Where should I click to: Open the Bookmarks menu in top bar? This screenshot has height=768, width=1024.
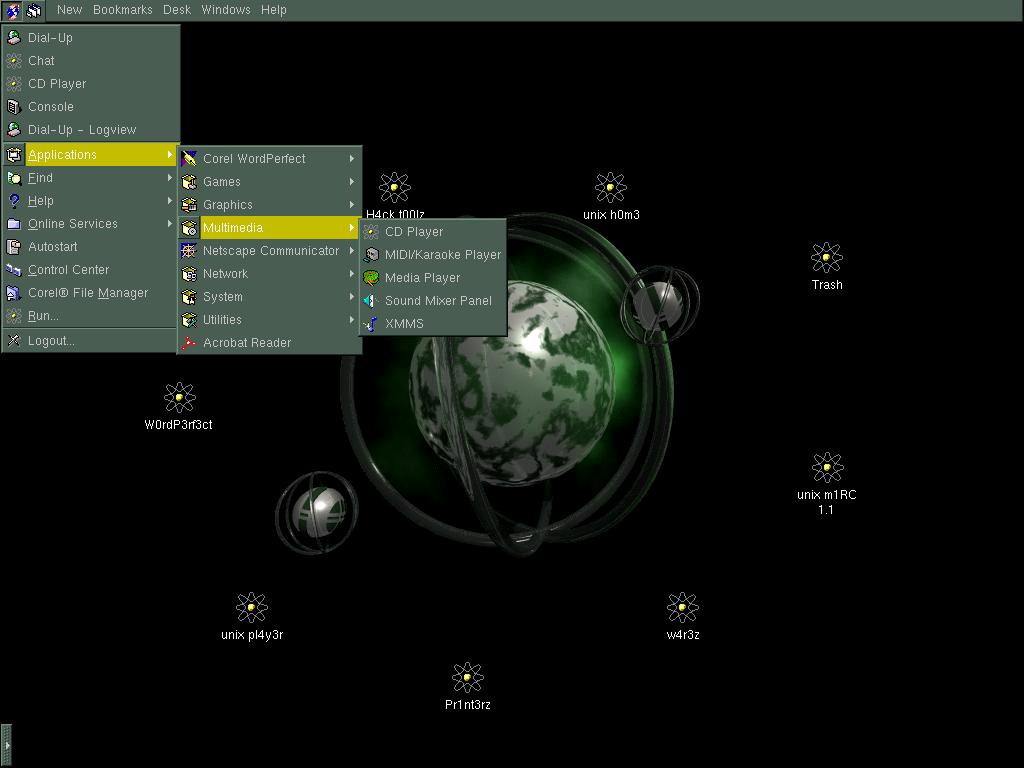click(x=122, y=10)
